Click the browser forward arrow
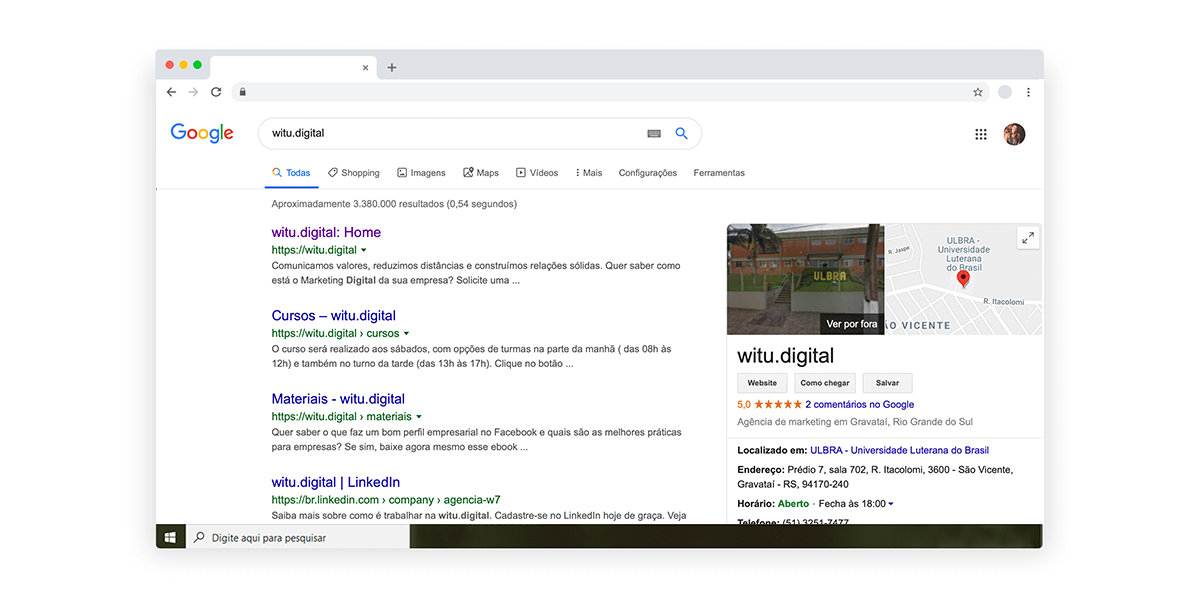 click(193, 92)
